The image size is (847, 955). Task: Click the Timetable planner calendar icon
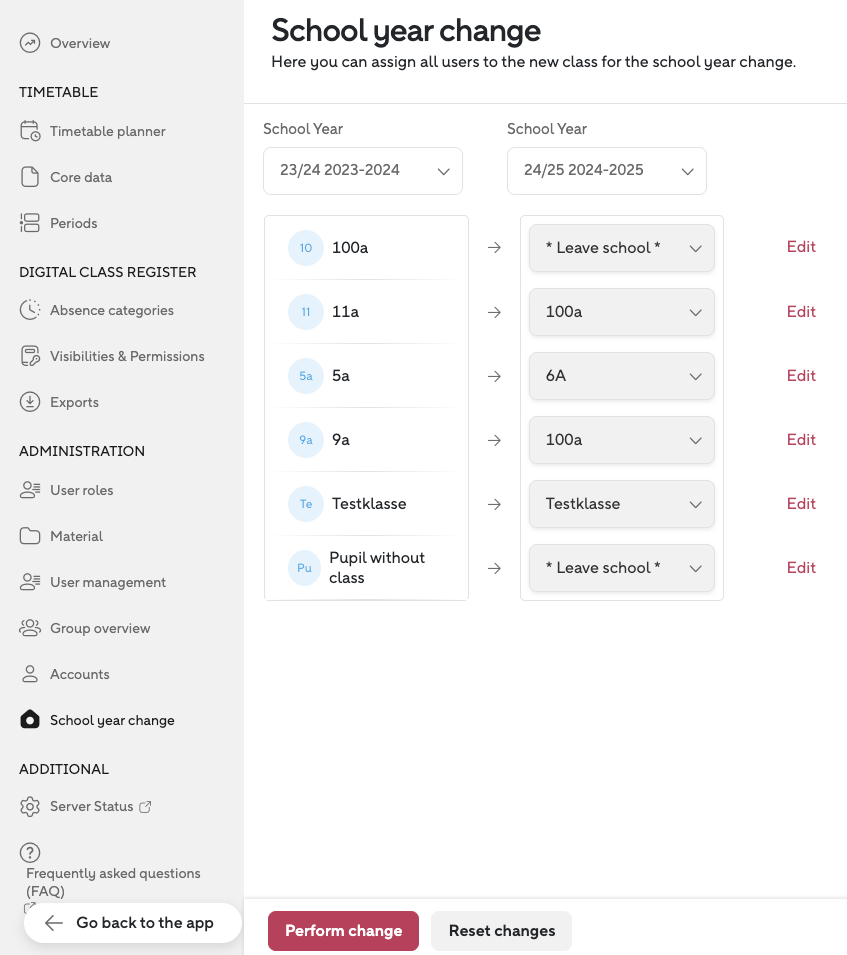click(x=30, y=131)
